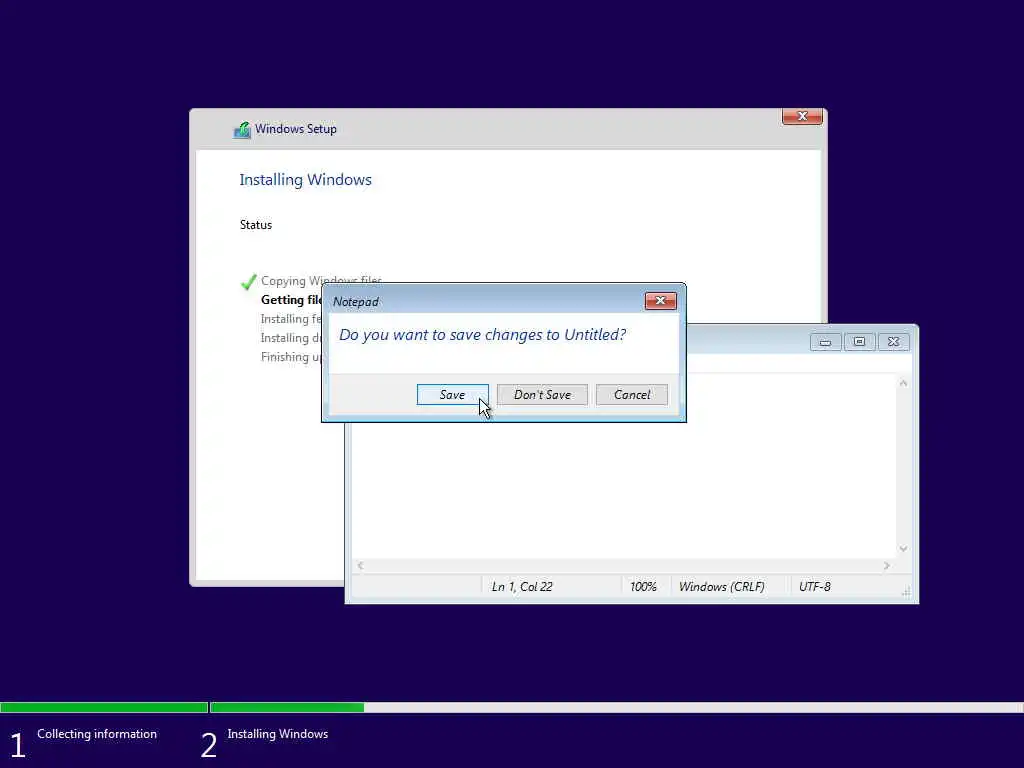The height and width of the screenshot is (768, 1024).
Task: Click the 'Windows Setup' title text
Action: [x=296, y=129]
